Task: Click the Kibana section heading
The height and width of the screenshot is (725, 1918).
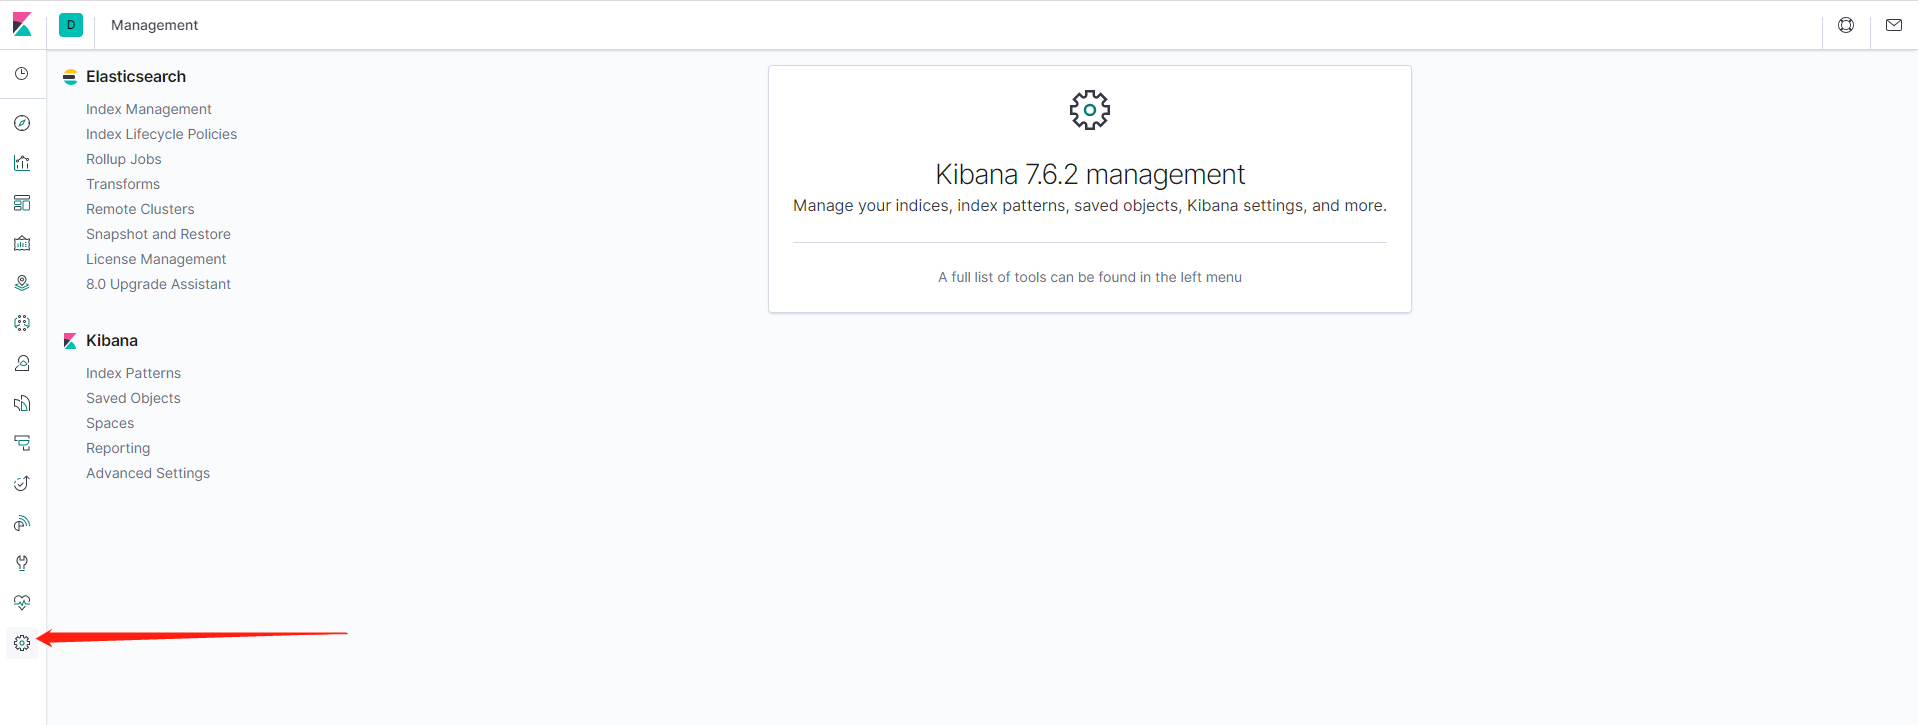Action: pyautogui.click(x=112, y=340)
